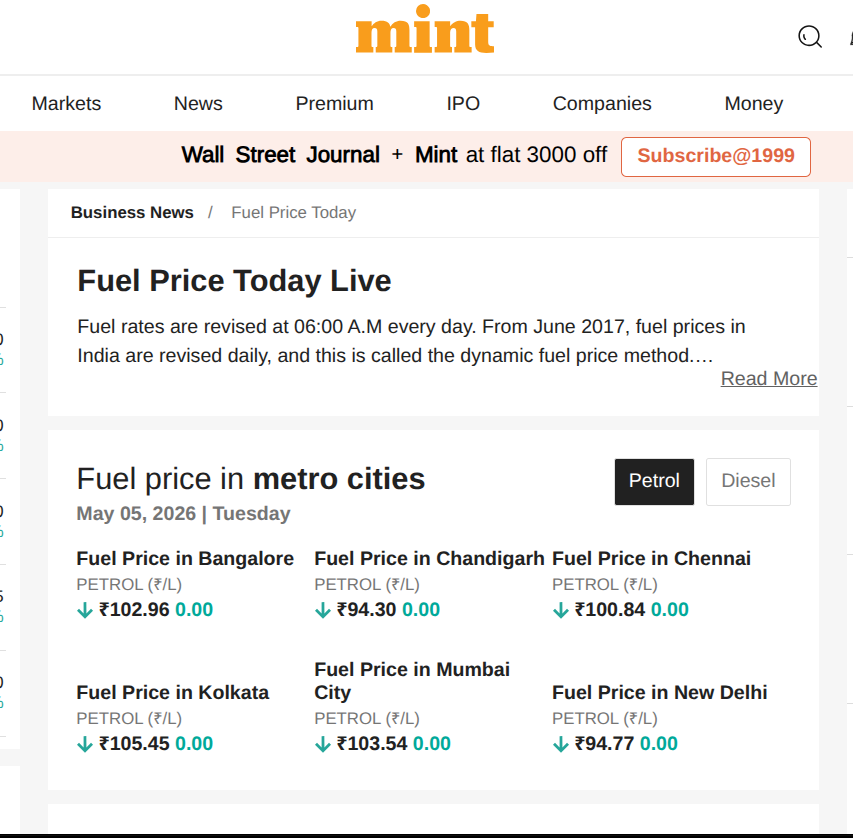Screen dimensions: 853x838
Task: Open the Companies section
Action: point(602,103)
